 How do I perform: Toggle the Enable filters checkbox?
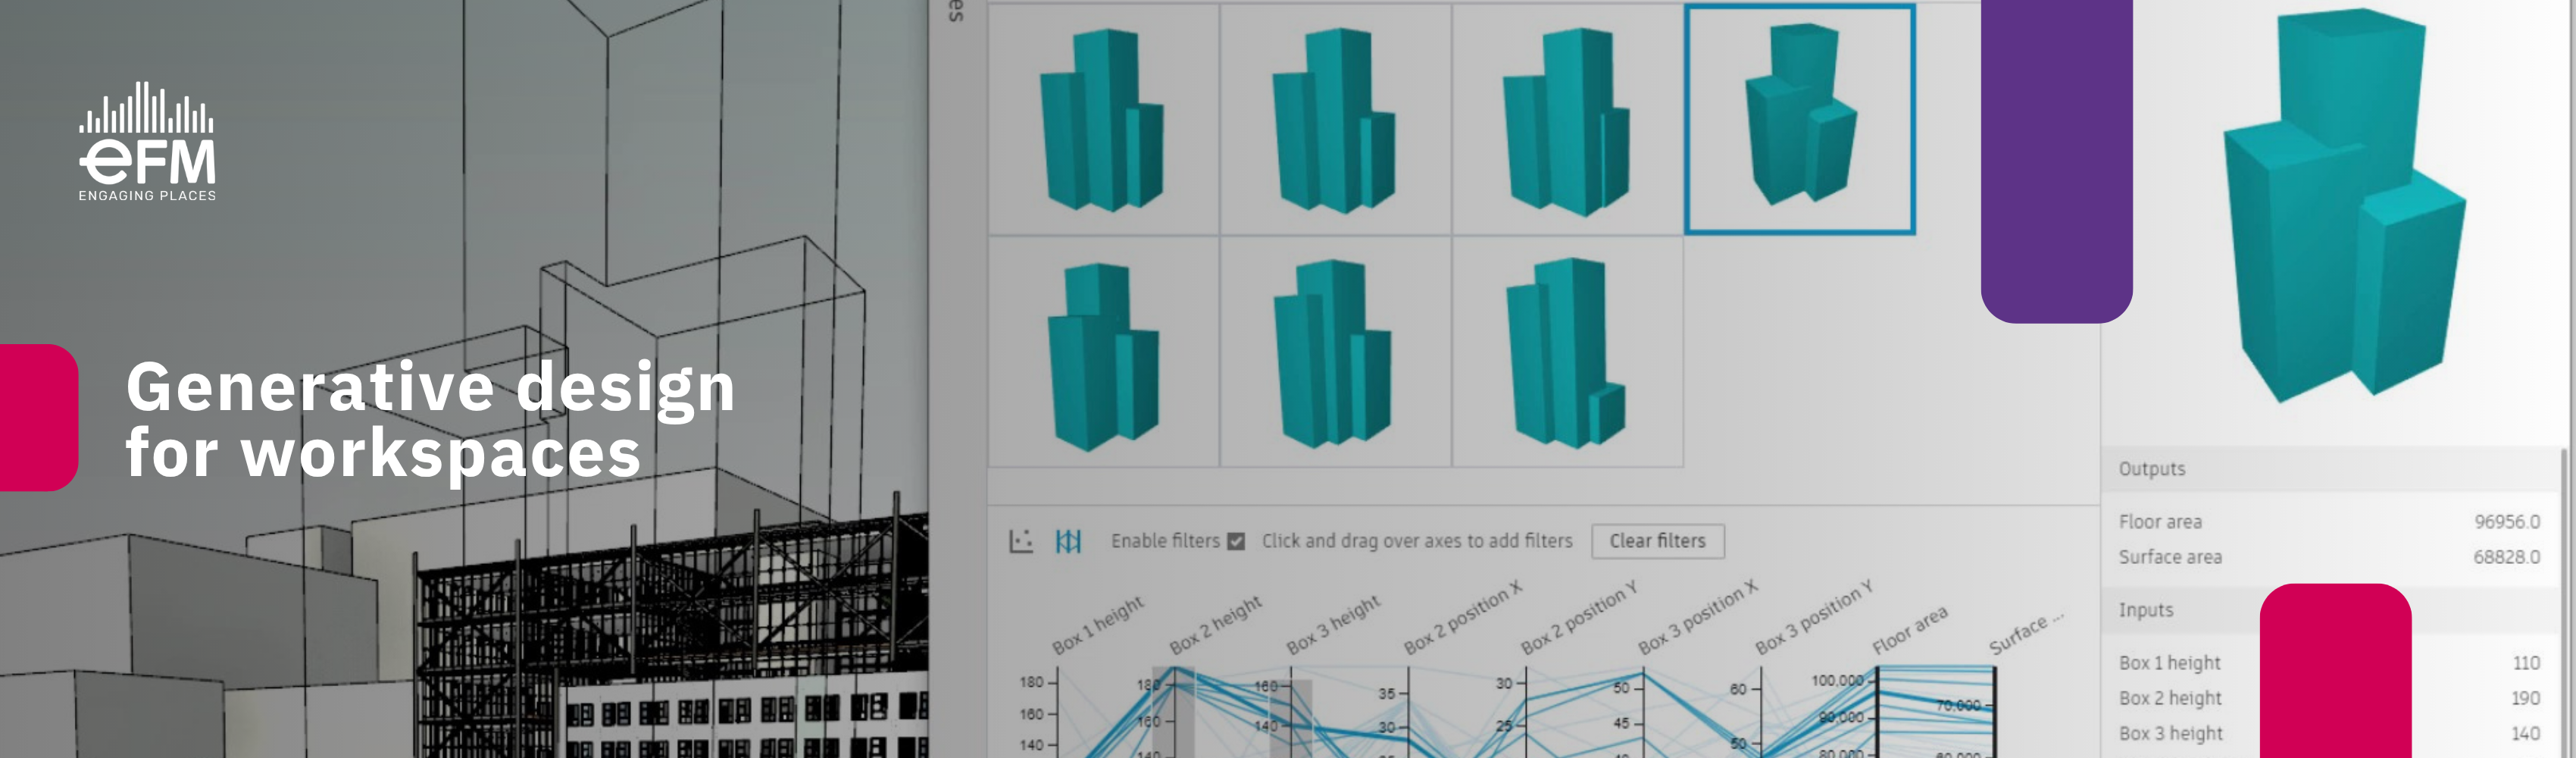point(1236,541)
